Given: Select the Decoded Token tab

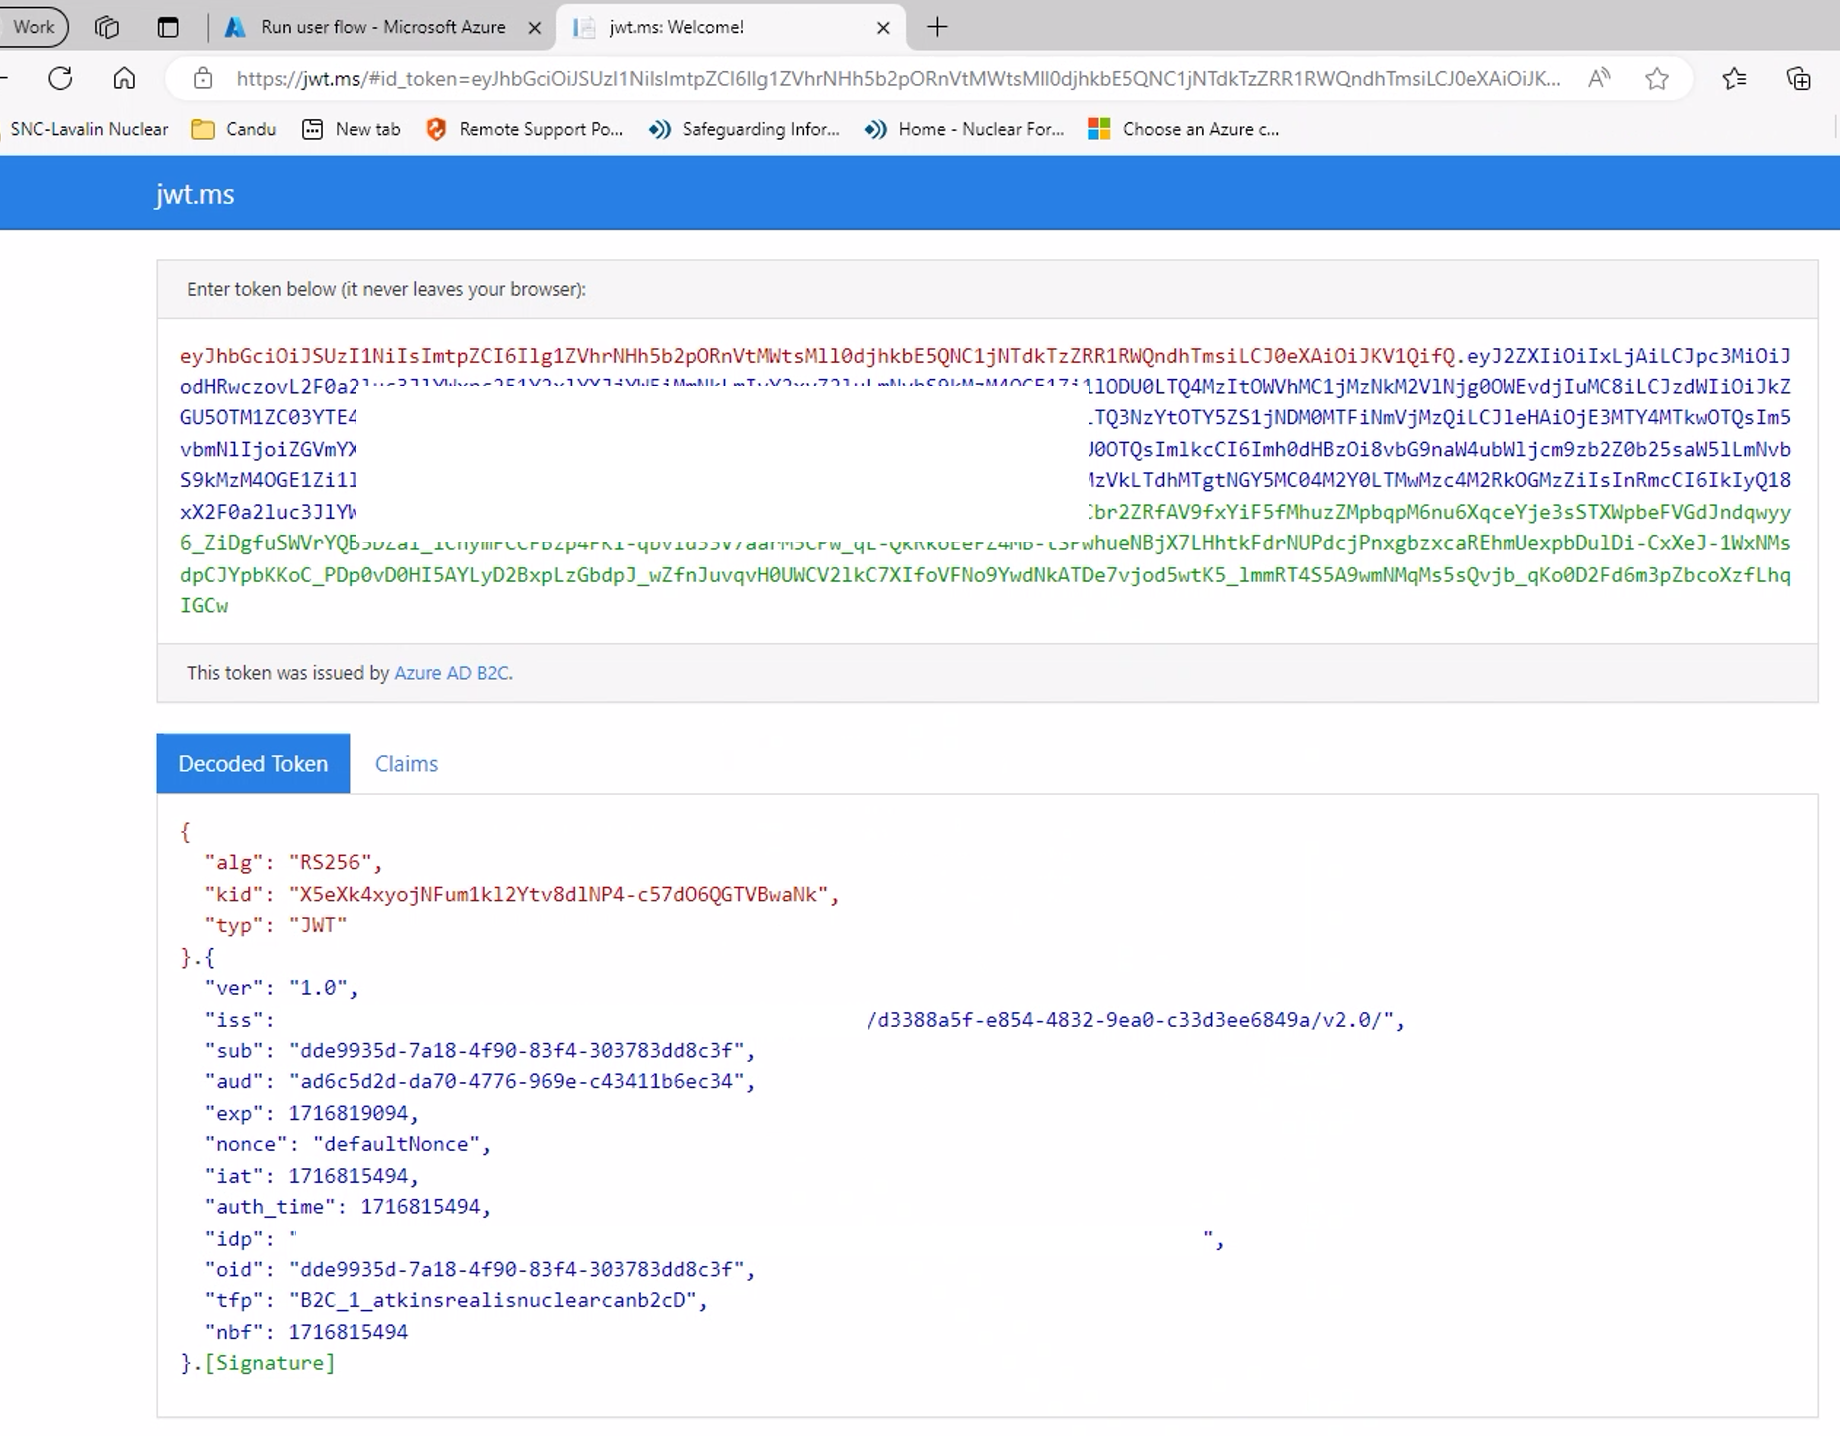Looking at the screenshot, I should tap(253, 764).
